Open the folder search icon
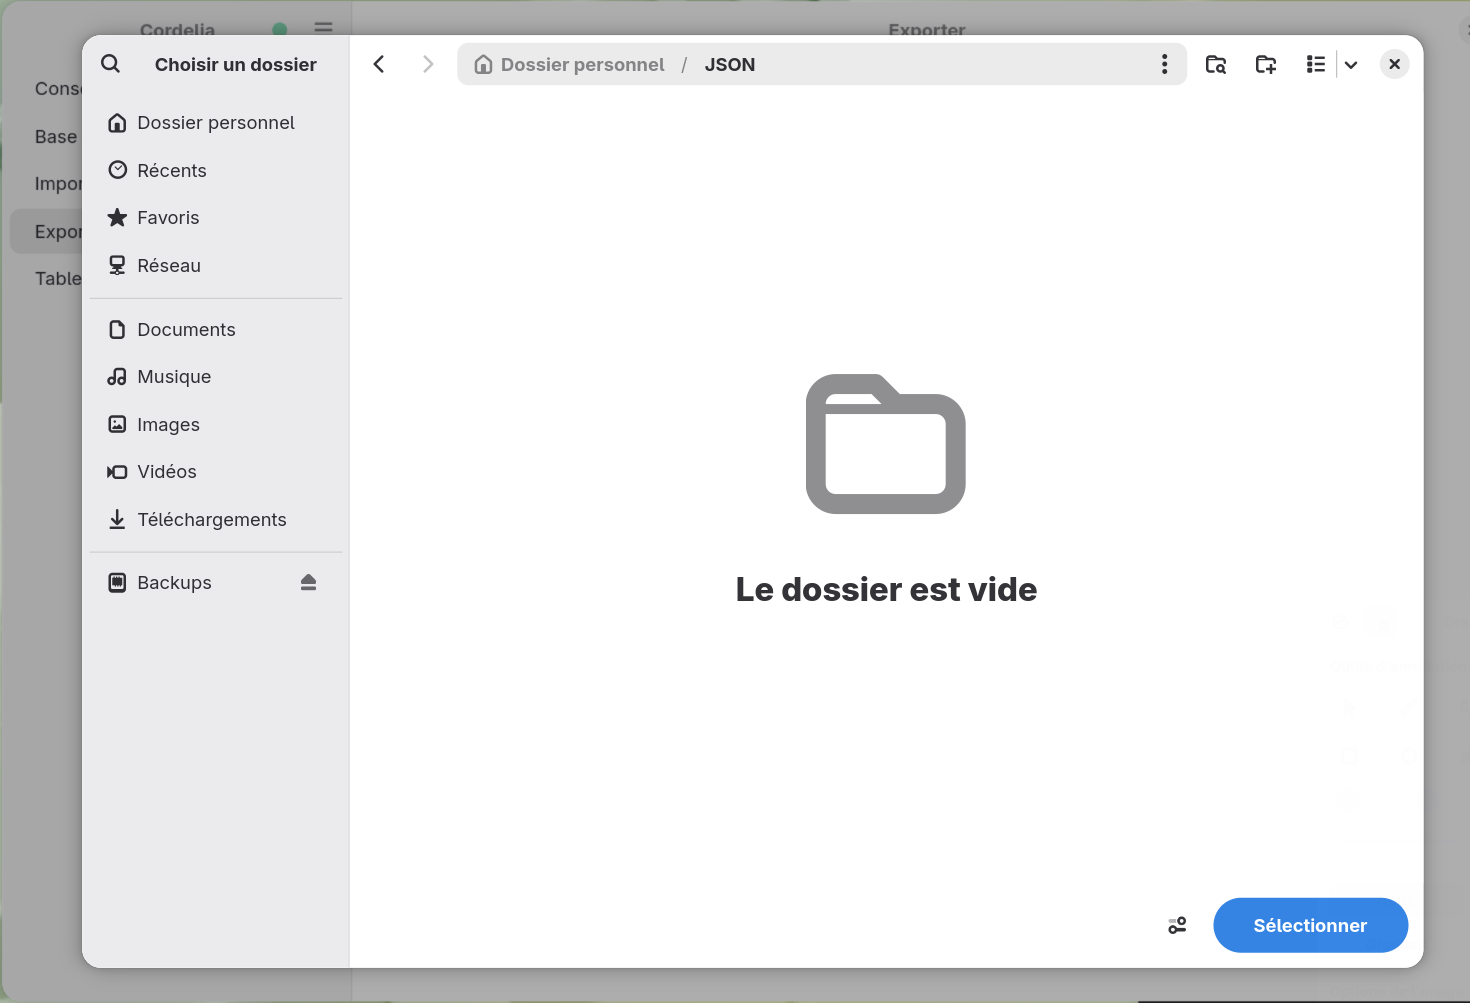 [x=1216, y=64]
